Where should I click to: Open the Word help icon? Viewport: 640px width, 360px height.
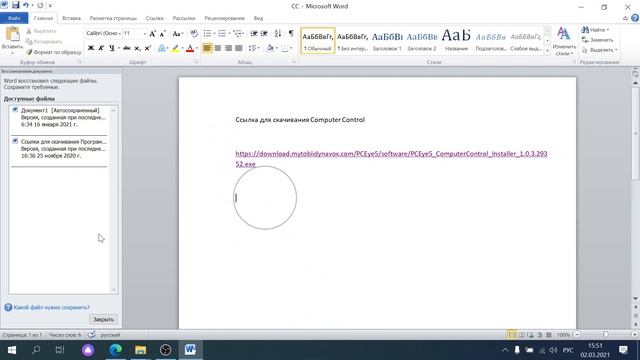point(635,18)
